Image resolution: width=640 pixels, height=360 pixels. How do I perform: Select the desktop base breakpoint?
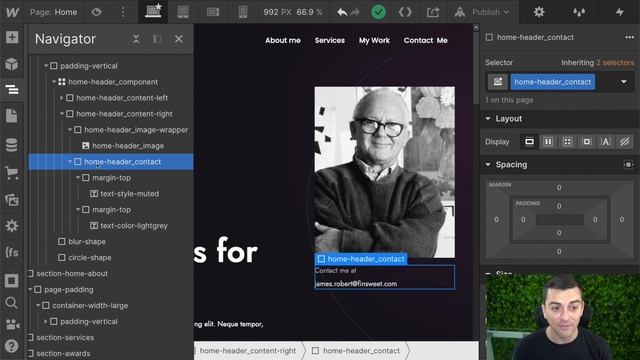(x=153, y=11)
